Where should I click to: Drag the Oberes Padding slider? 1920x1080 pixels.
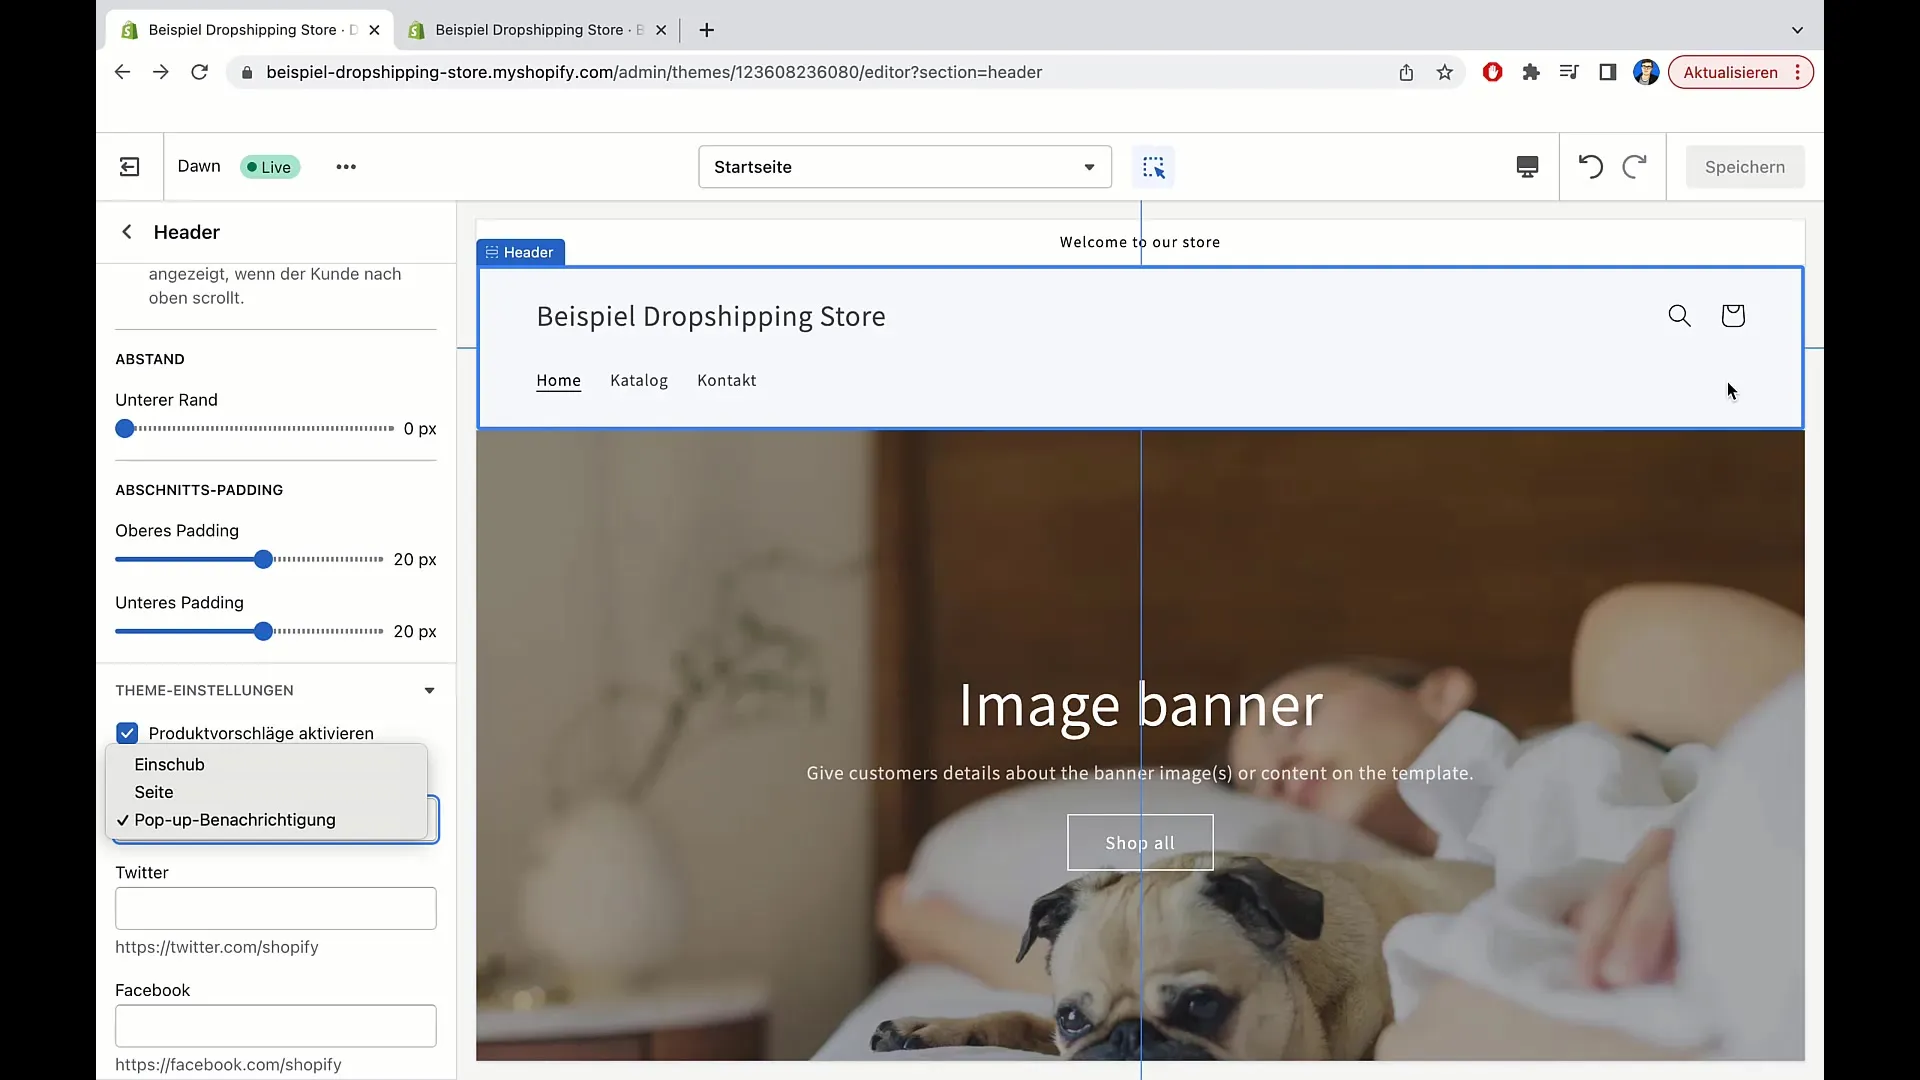tap(262, 559)
